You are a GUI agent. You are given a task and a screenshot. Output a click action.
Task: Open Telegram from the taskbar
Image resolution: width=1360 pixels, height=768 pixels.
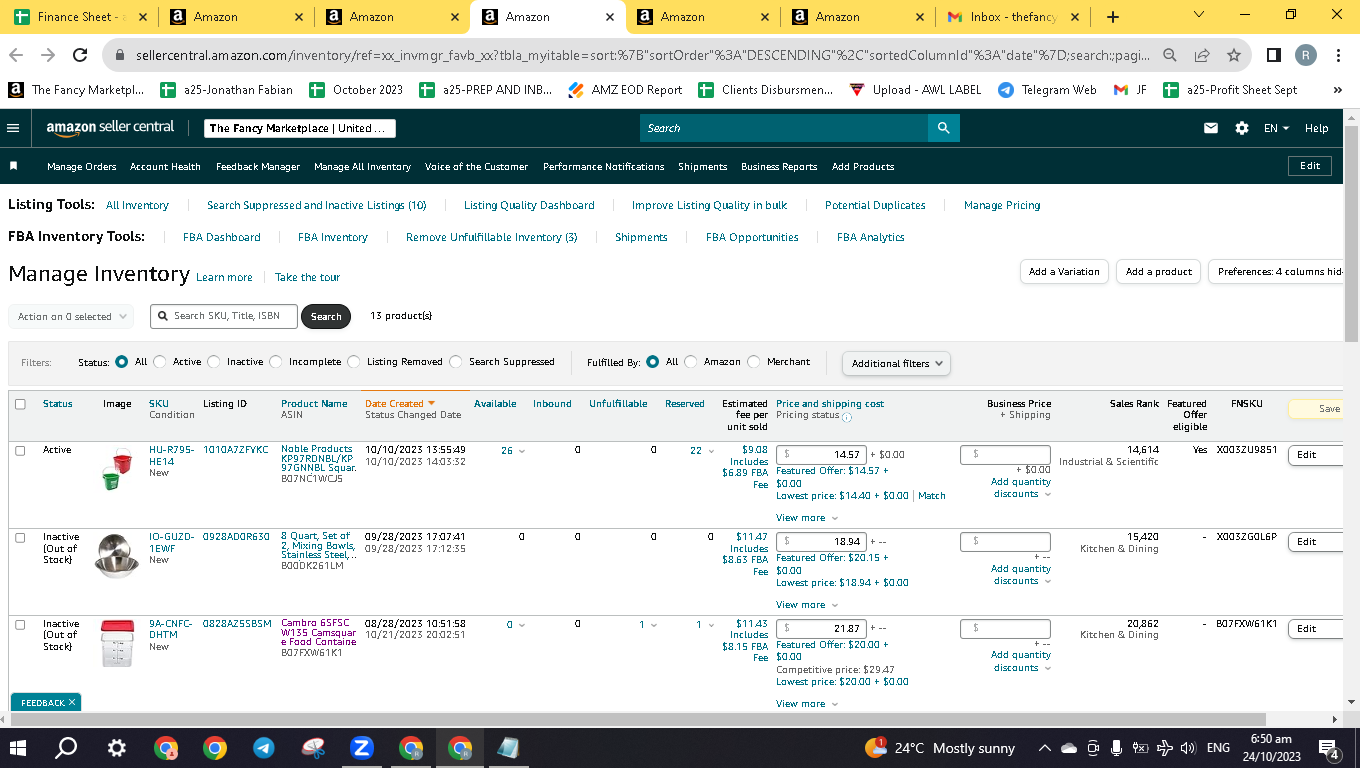click(x=264, y=748)
